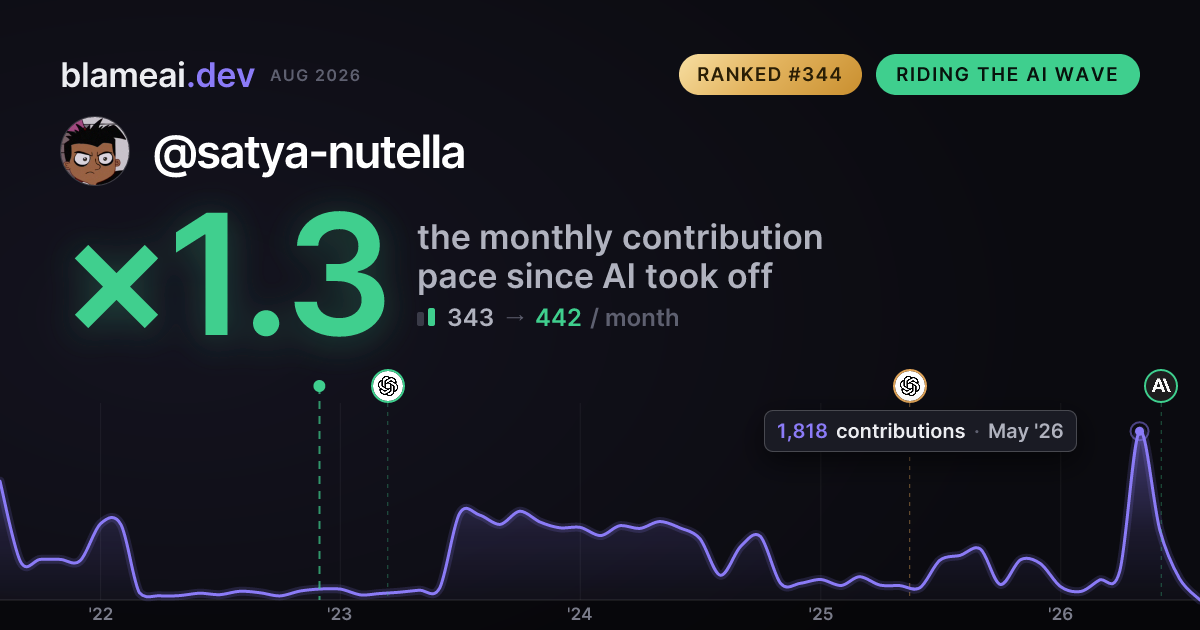Image resolution: width=1200 pixels, height=630 pixels.
Task: Click the RIDING THE AI WAVE badge
Action: [x=1007, y=75]
